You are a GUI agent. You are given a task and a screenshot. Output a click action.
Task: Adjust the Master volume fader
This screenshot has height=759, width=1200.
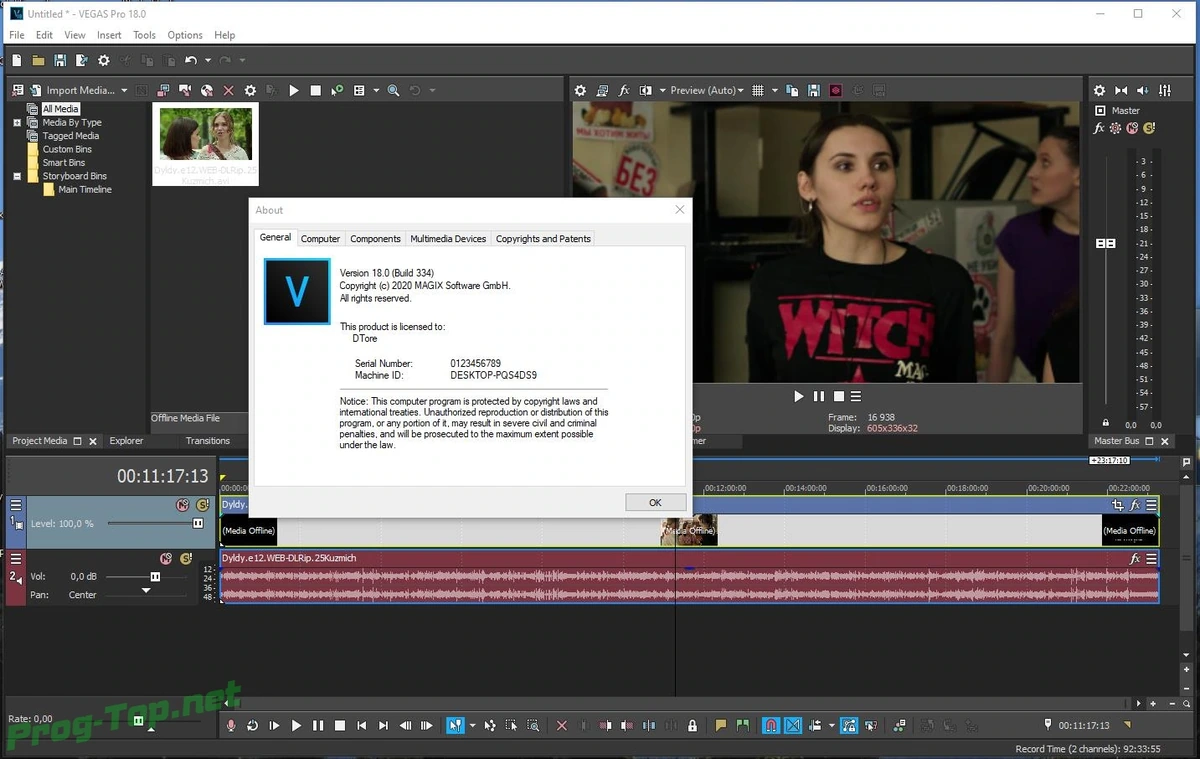click(1105, 243)
